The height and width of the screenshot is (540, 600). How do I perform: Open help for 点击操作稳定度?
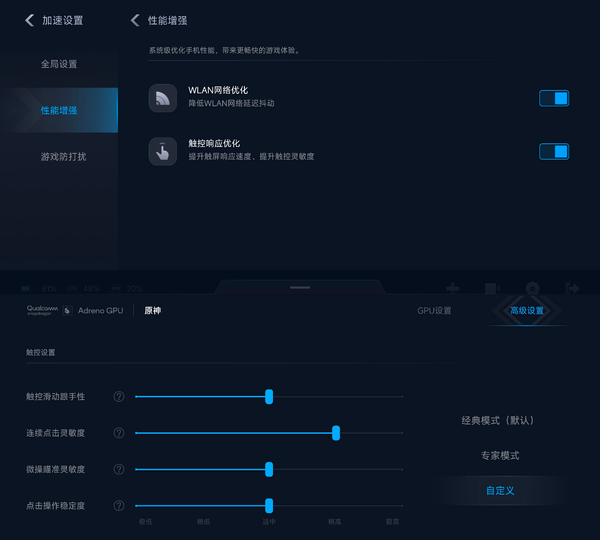(119, 506)
